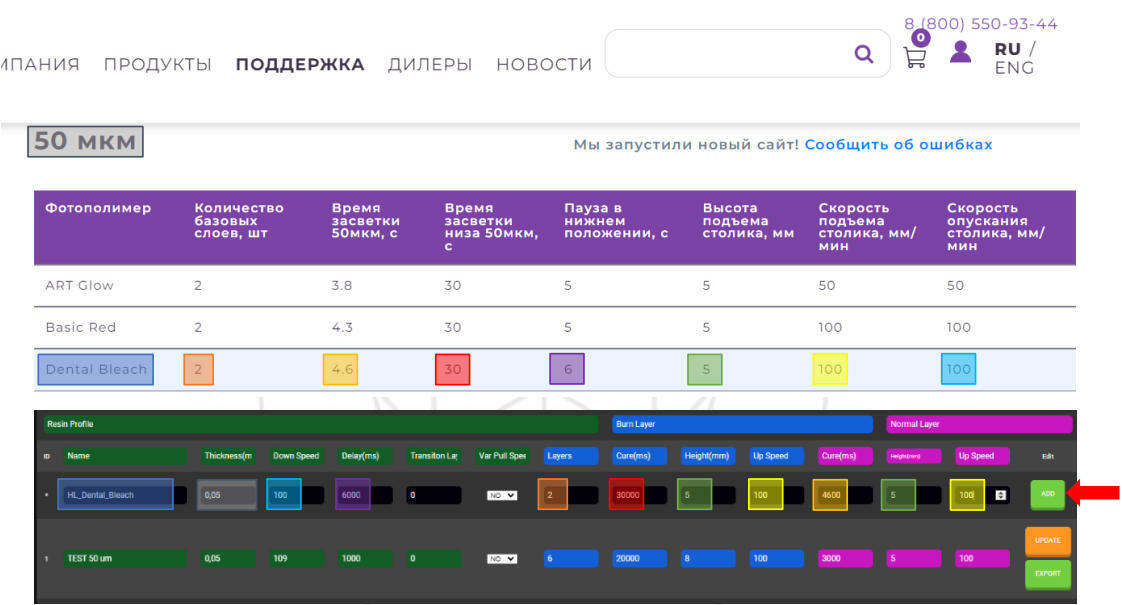
Task: Click the ART Glow table row name
Action: coord(79,286)
